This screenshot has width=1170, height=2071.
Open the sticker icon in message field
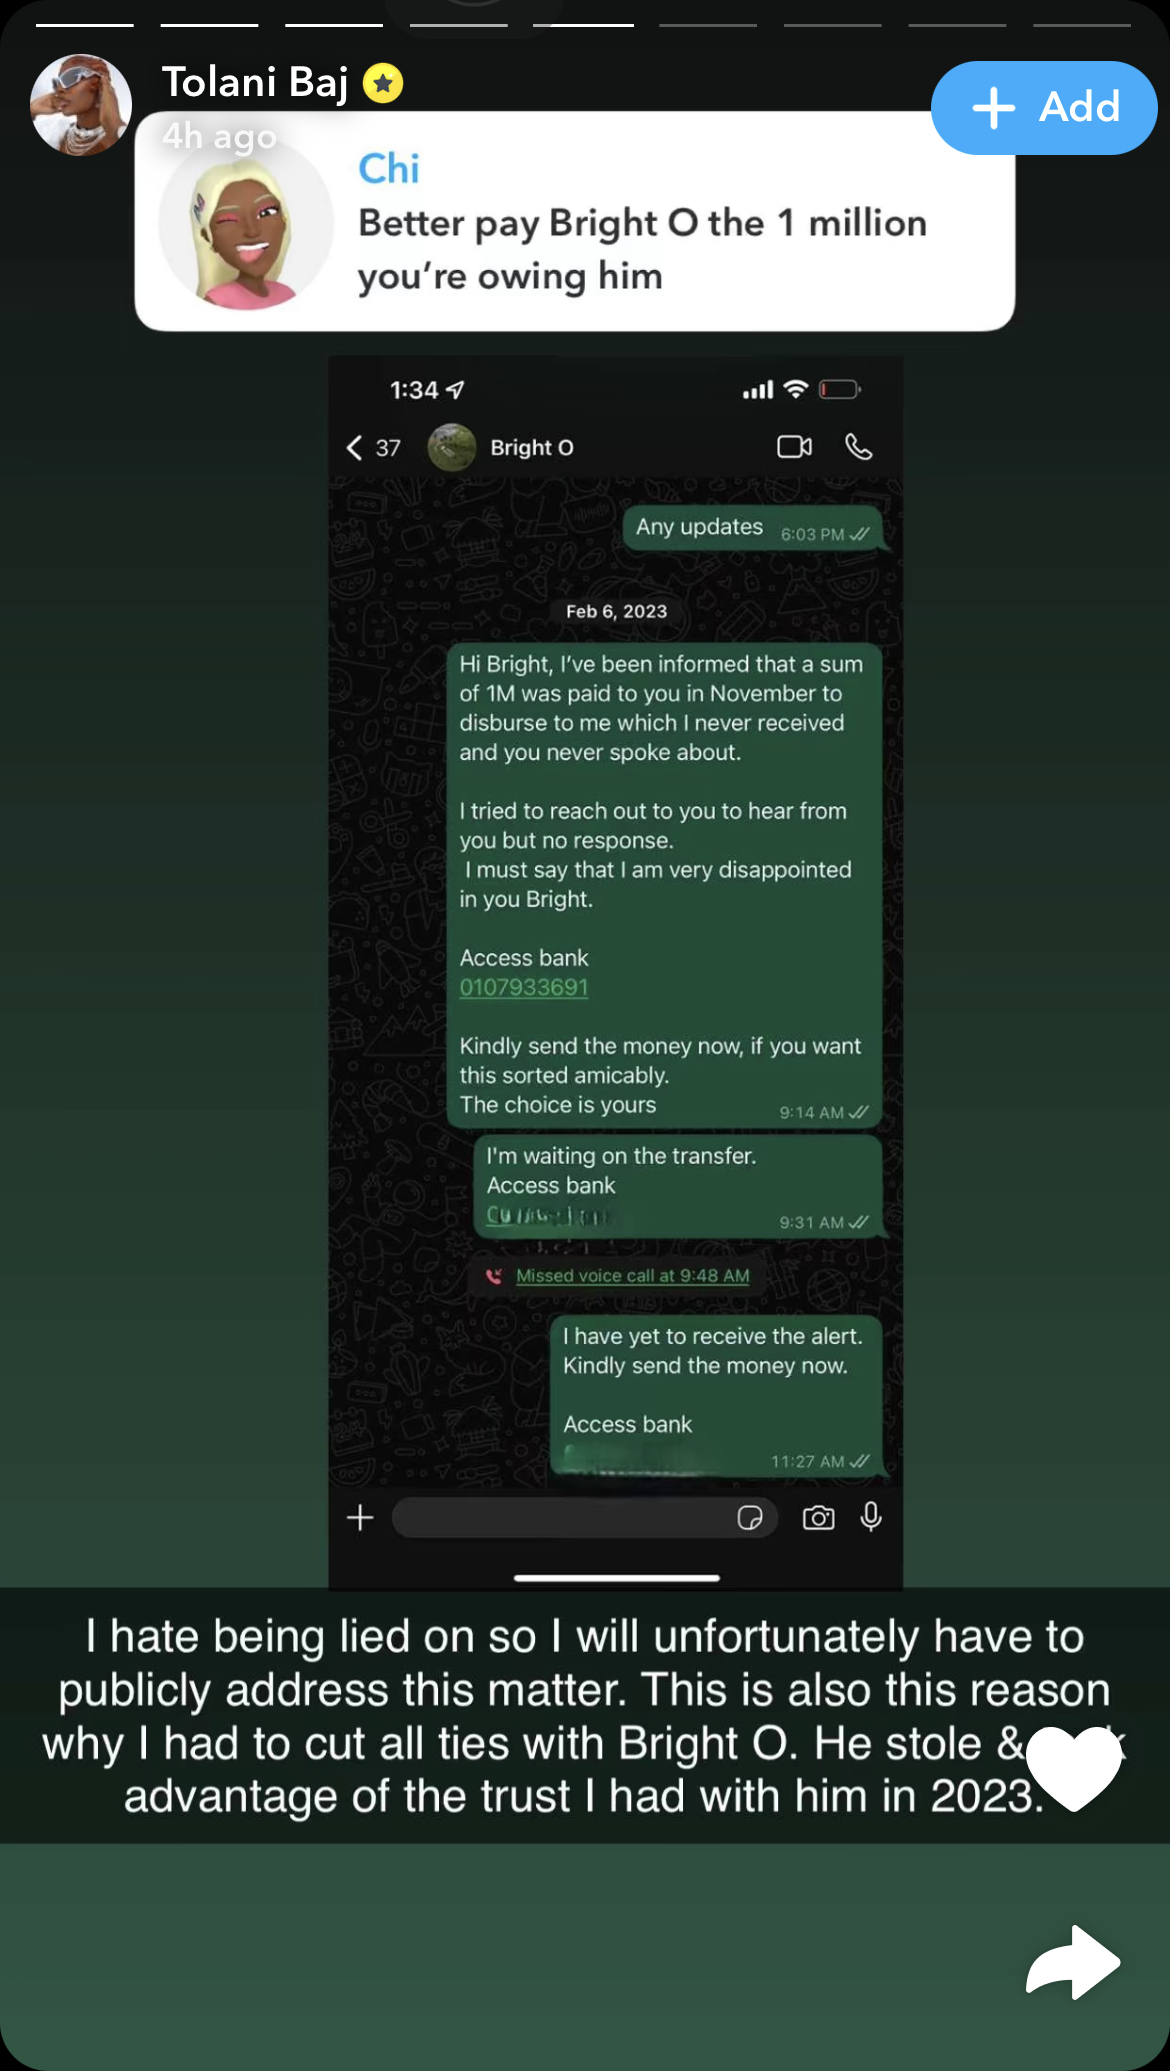tap(750, 1518)
